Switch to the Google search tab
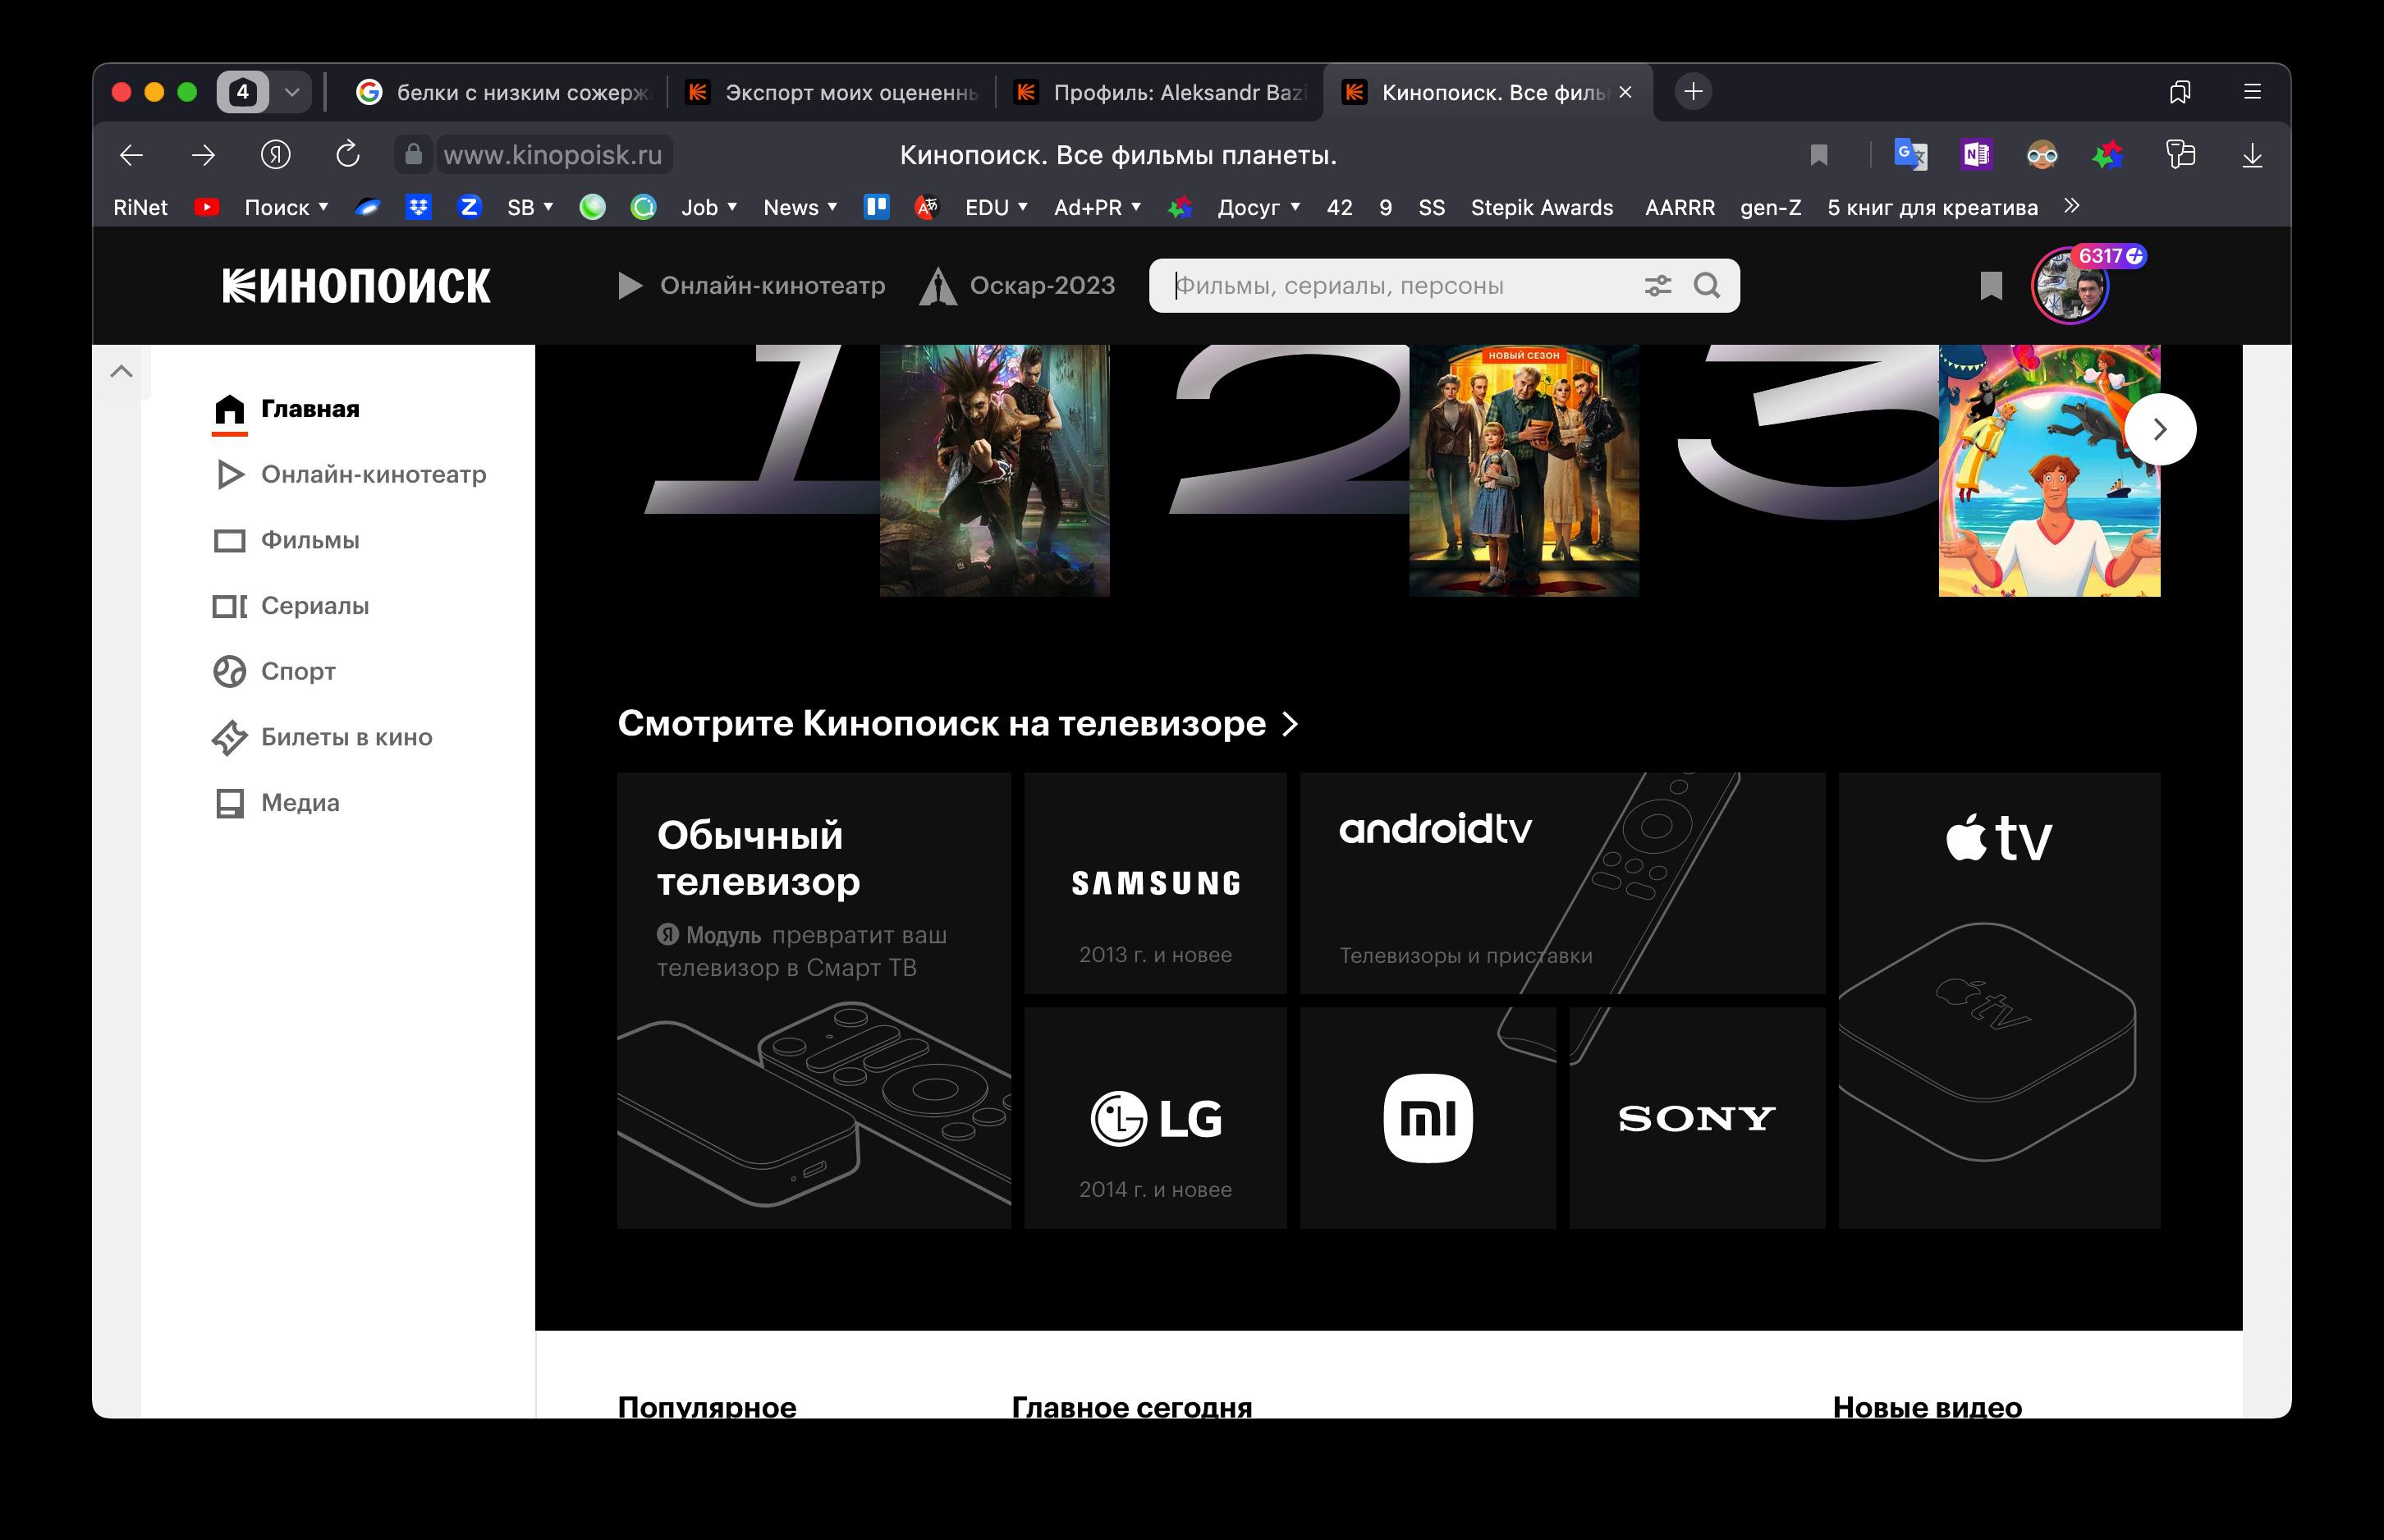 point(503,92)
